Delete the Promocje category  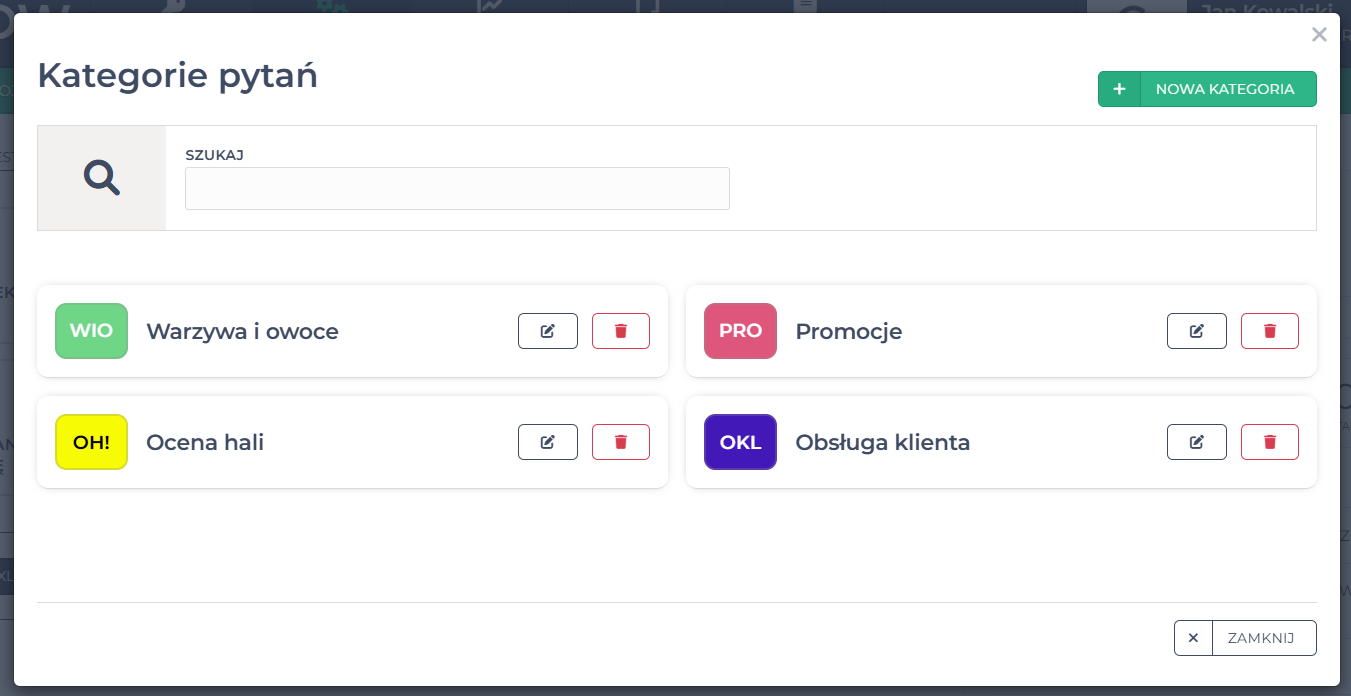pyautogui.click(x=1269, y=331)
